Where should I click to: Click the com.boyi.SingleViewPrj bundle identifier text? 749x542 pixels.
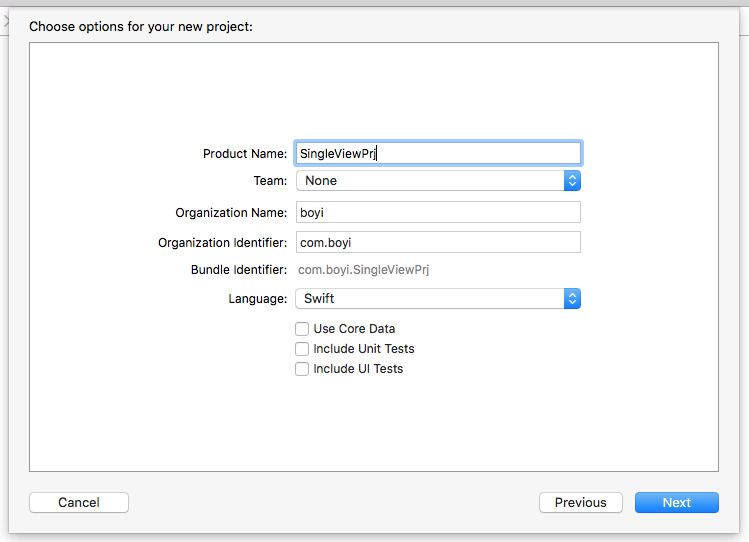tap(364, 270)
